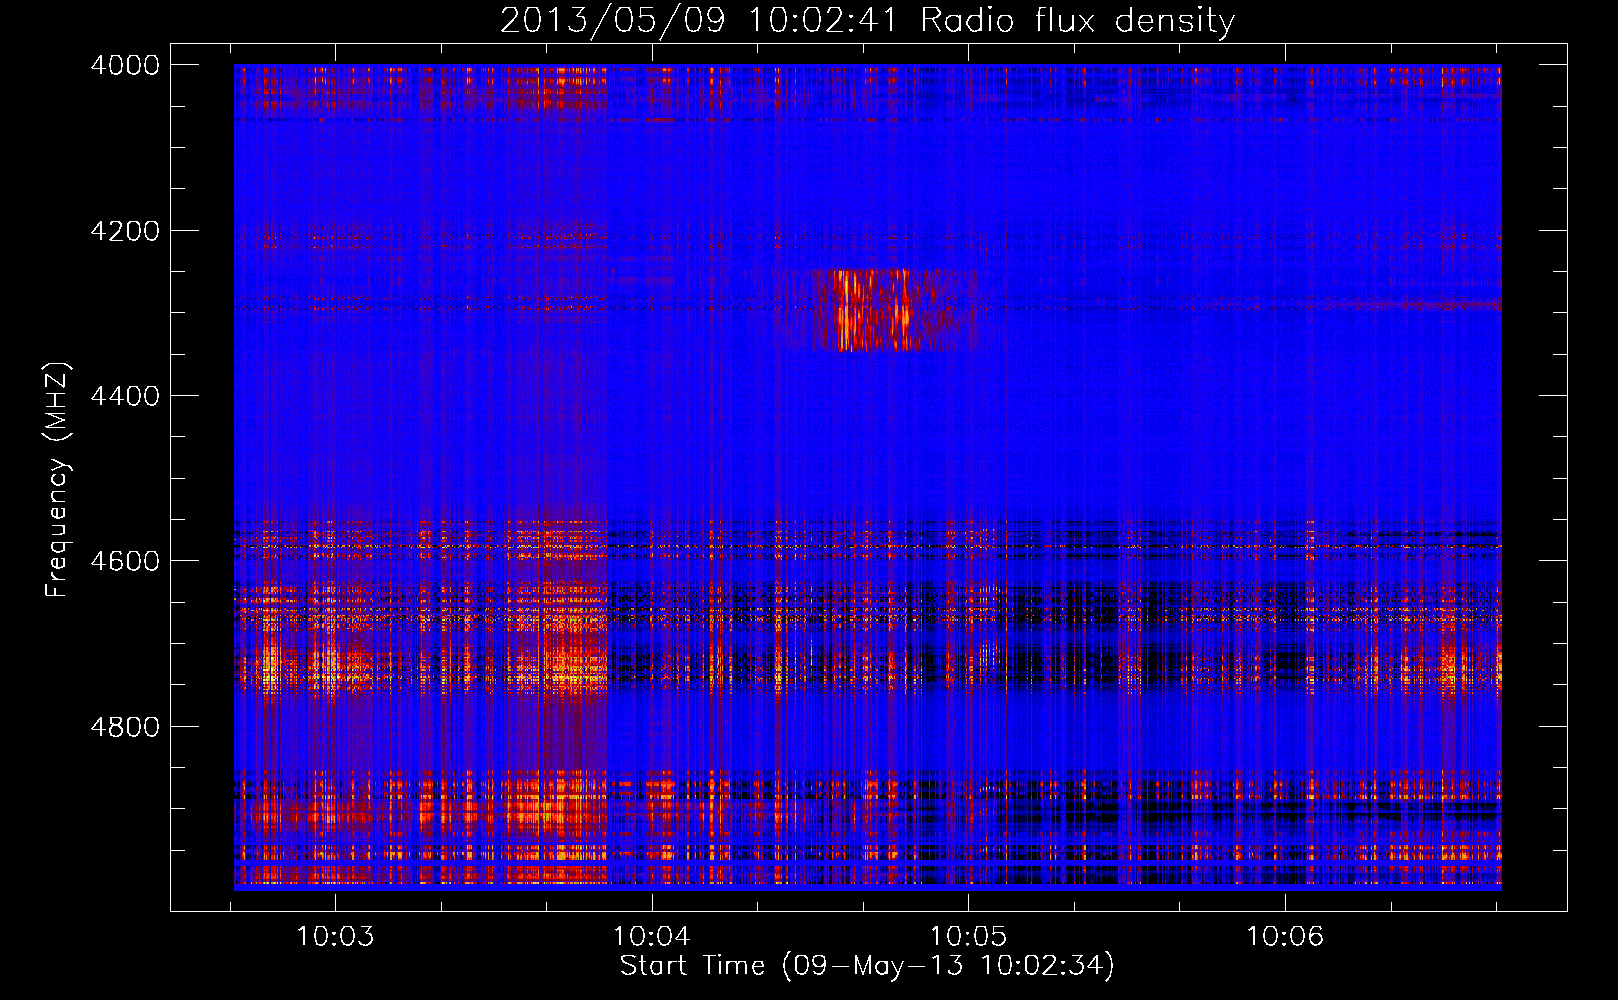Click the plot title '2013/05/09 10:02:41 Radio flux density'

click(x=867, y=21)
